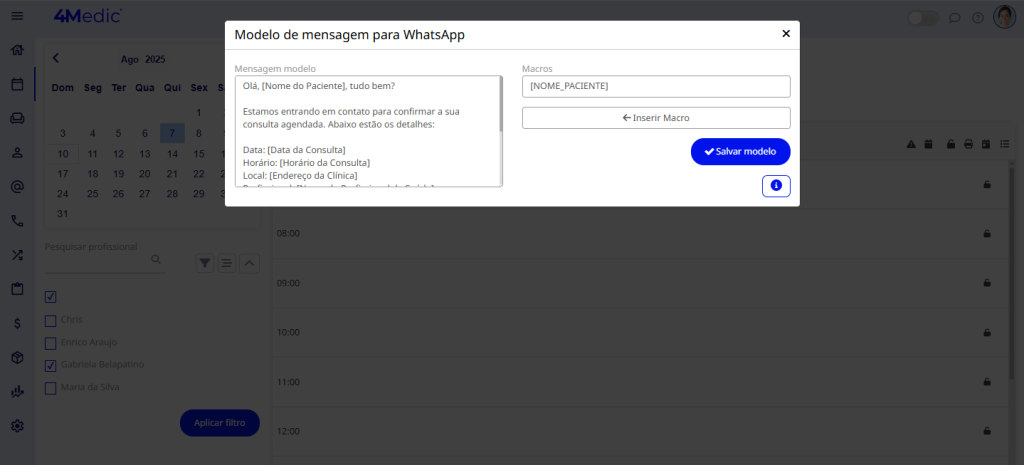The height and width of the screenshot is (465, 1024).
Task: Click inside the Mensagem modelo text area
Action: click(x=367, y=131)
